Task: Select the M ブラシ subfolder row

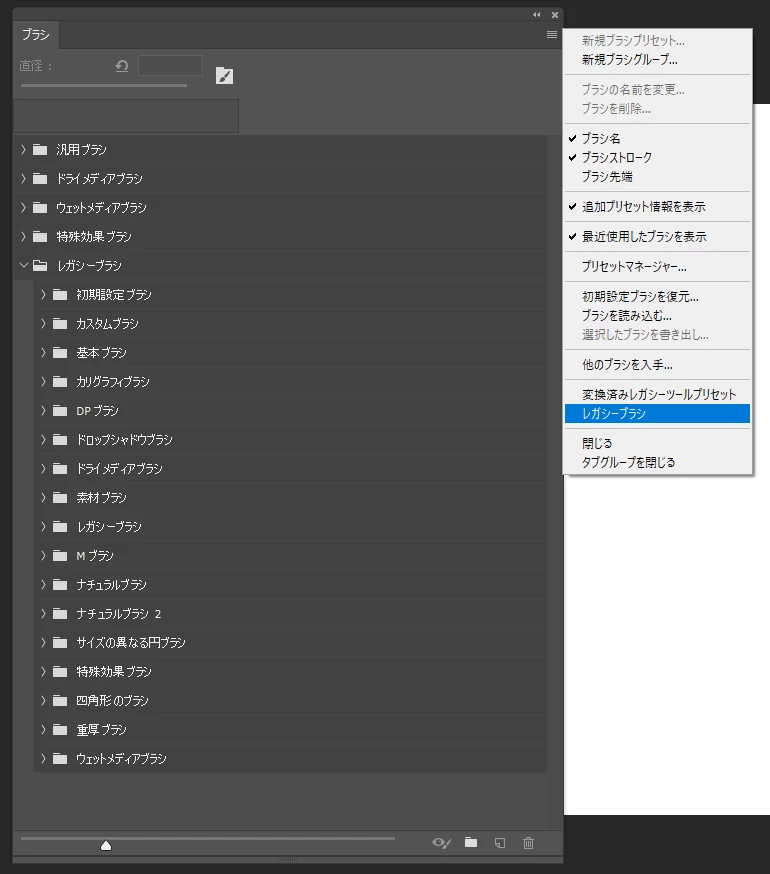Action: point(290,555)
